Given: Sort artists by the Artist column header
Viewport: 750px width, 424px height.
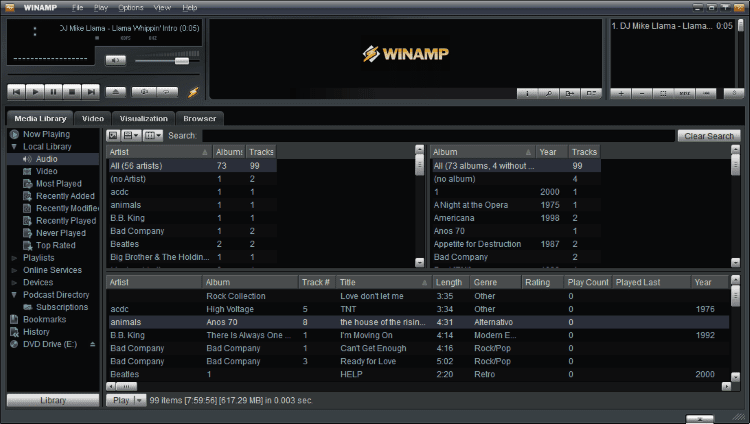Looking at the screenshot, I should pyautogui.click(x=159, y=152).
